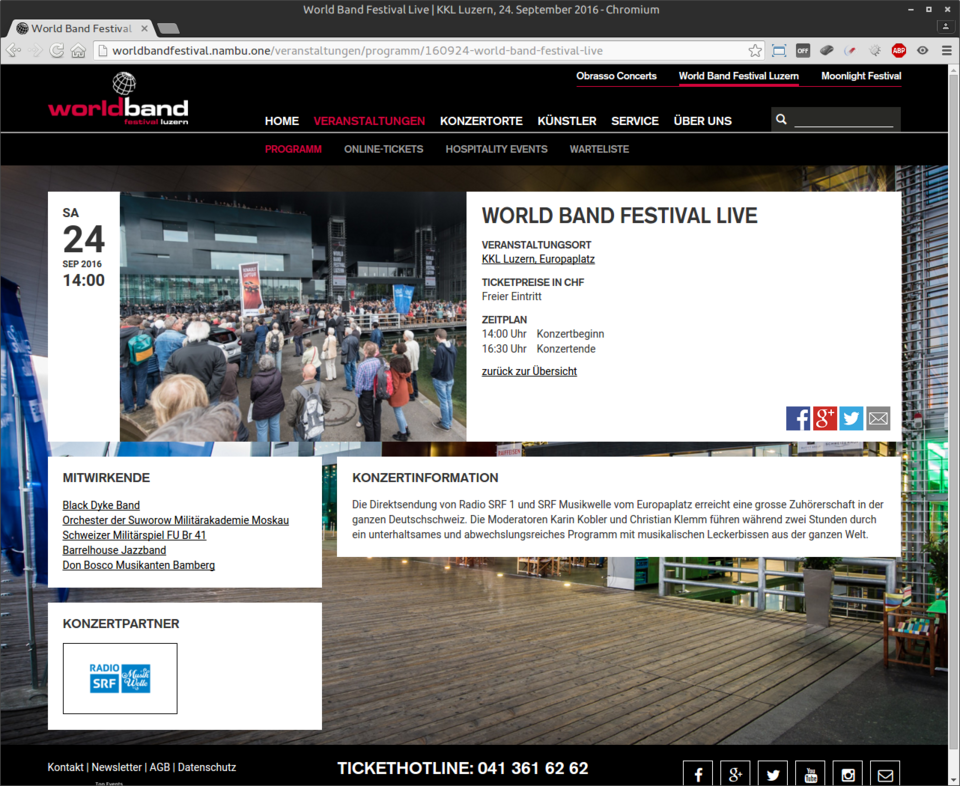This screenshot has height=786, width=960.
Task: Click the gear-shaped extension icon in toolbar
Action: 875,51
